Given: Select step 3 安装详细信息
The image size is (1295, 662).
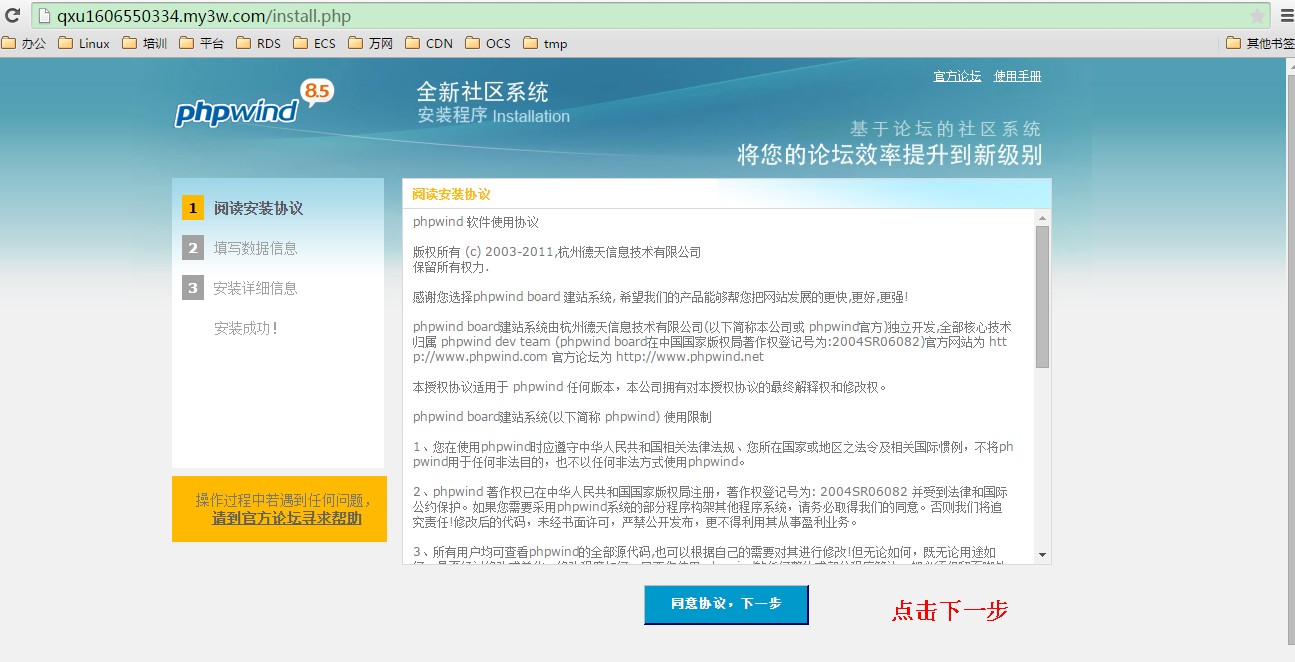Looking at the screenshot, I should 240,288.
